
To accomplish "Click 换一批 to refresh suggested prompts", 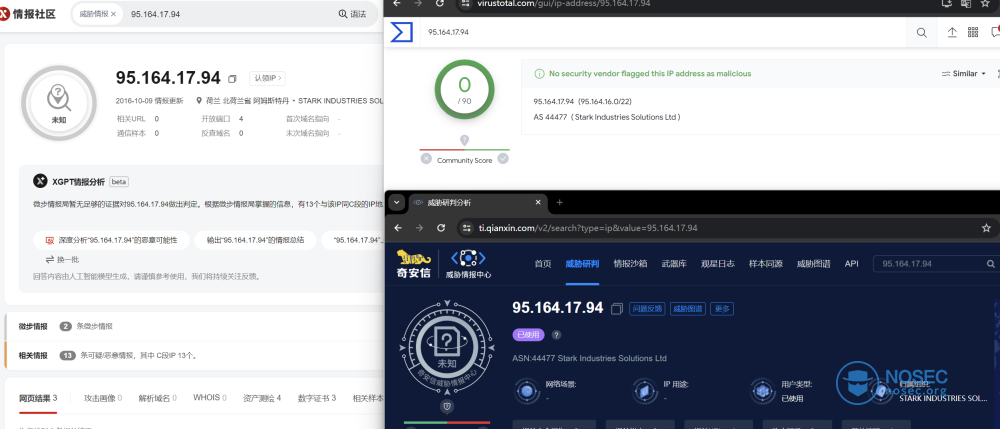I will tap(62, 259).
